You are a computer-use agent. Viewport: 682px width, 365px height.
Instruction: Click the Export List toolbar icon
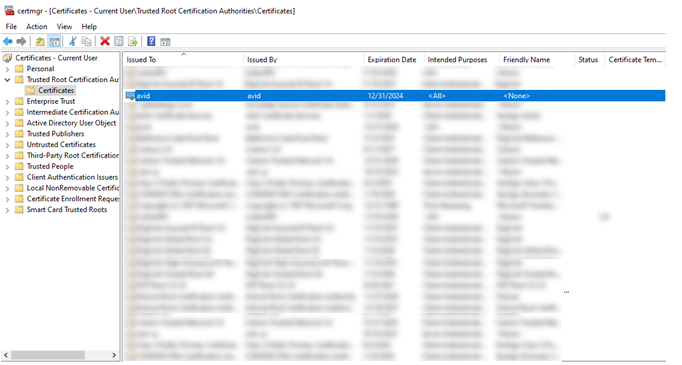pyautogui.click(x=133, y=42)
